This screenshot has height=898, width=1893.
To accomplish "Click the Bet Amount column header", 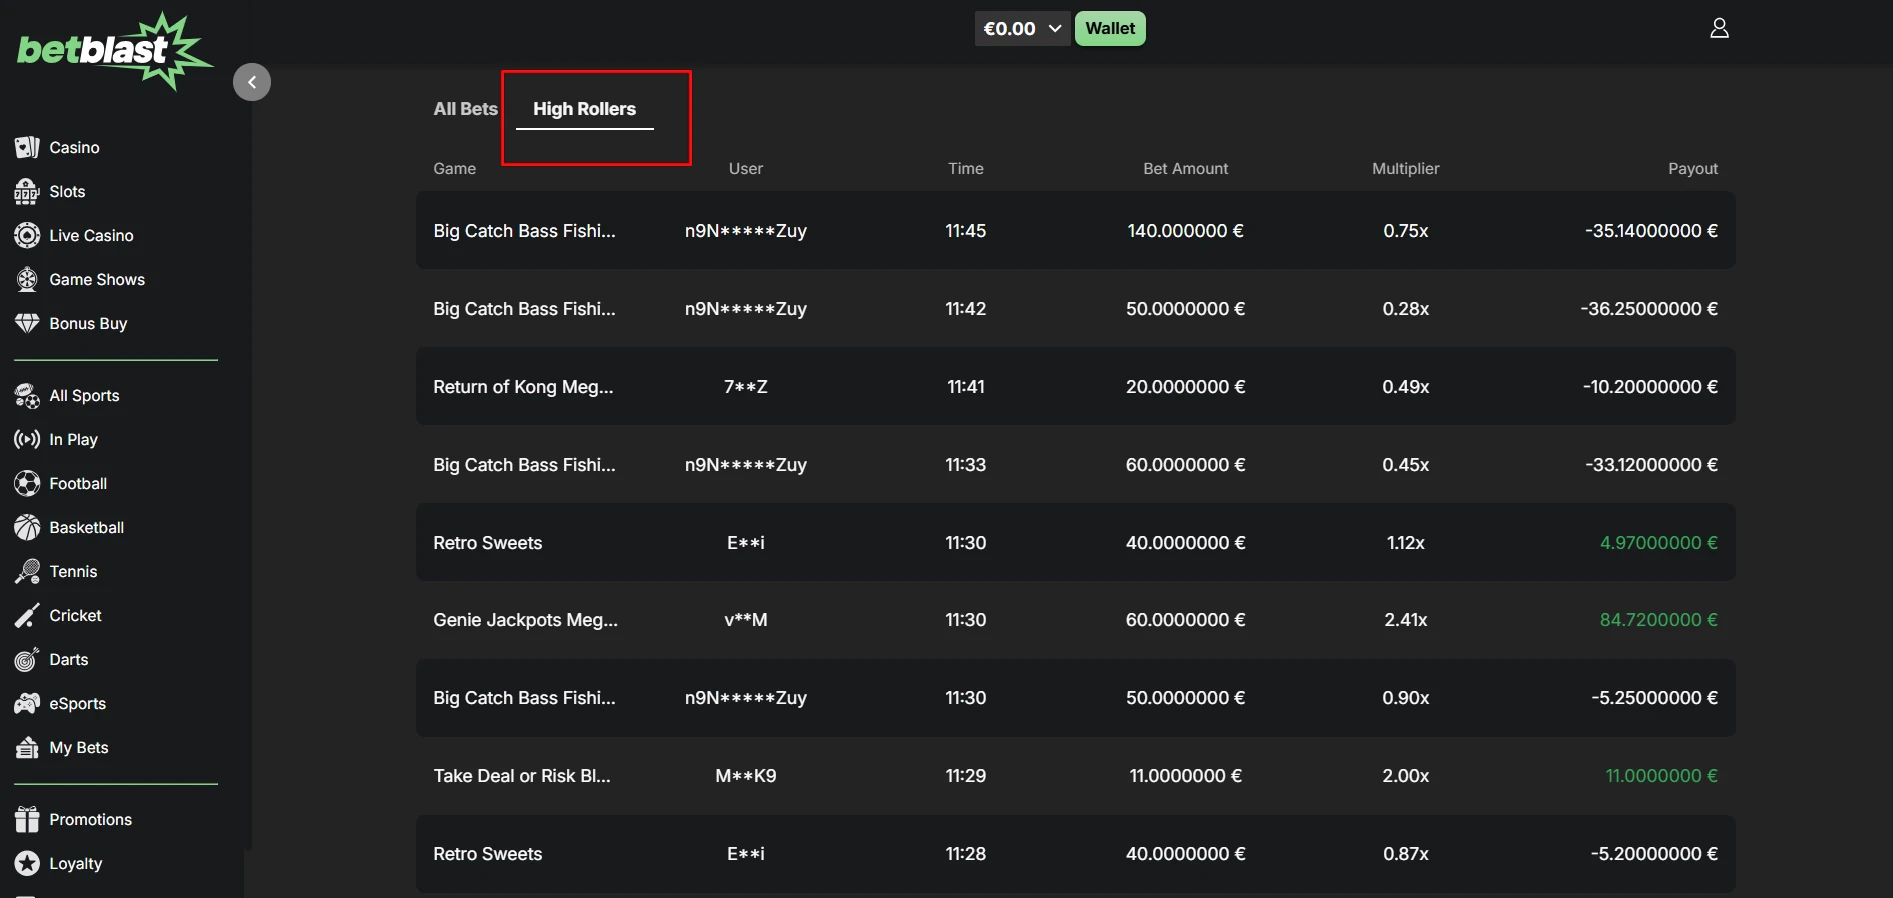I will pos(1186,168).
